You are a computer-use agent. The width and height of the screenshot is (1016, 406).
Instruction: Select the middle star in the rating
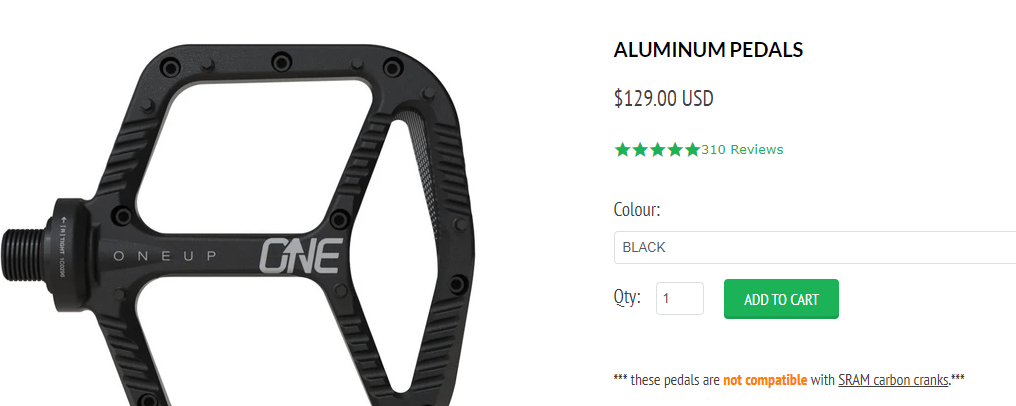click(x=658, y=150)
